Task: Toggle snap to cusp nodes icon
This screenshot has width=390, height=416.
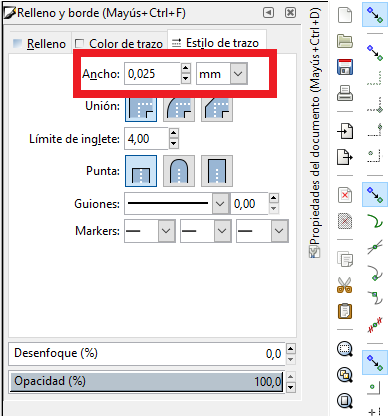Action: pos(375,272)
